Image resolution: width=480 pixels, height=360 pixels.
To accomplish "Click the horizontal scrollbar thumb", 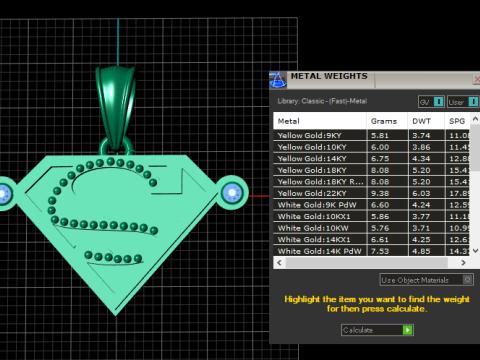I will click(366, 263).
